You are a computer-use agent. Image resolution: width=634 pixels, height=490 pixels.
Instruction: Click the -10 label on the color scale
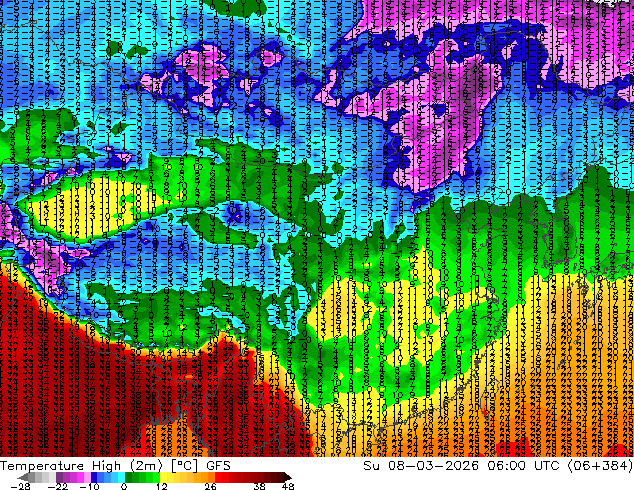coord(89,486)
